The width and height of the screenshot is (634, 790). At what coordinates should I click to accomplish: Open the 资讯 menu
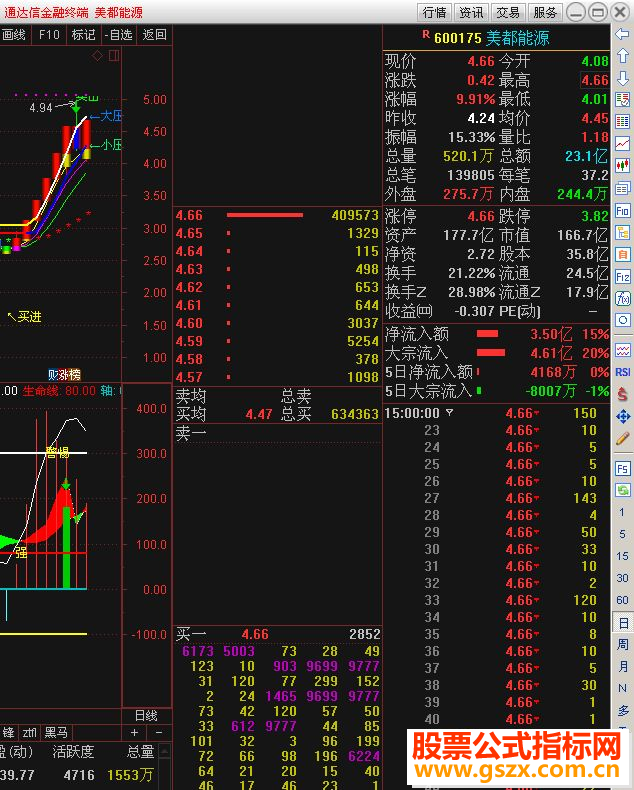pos(472,12)
